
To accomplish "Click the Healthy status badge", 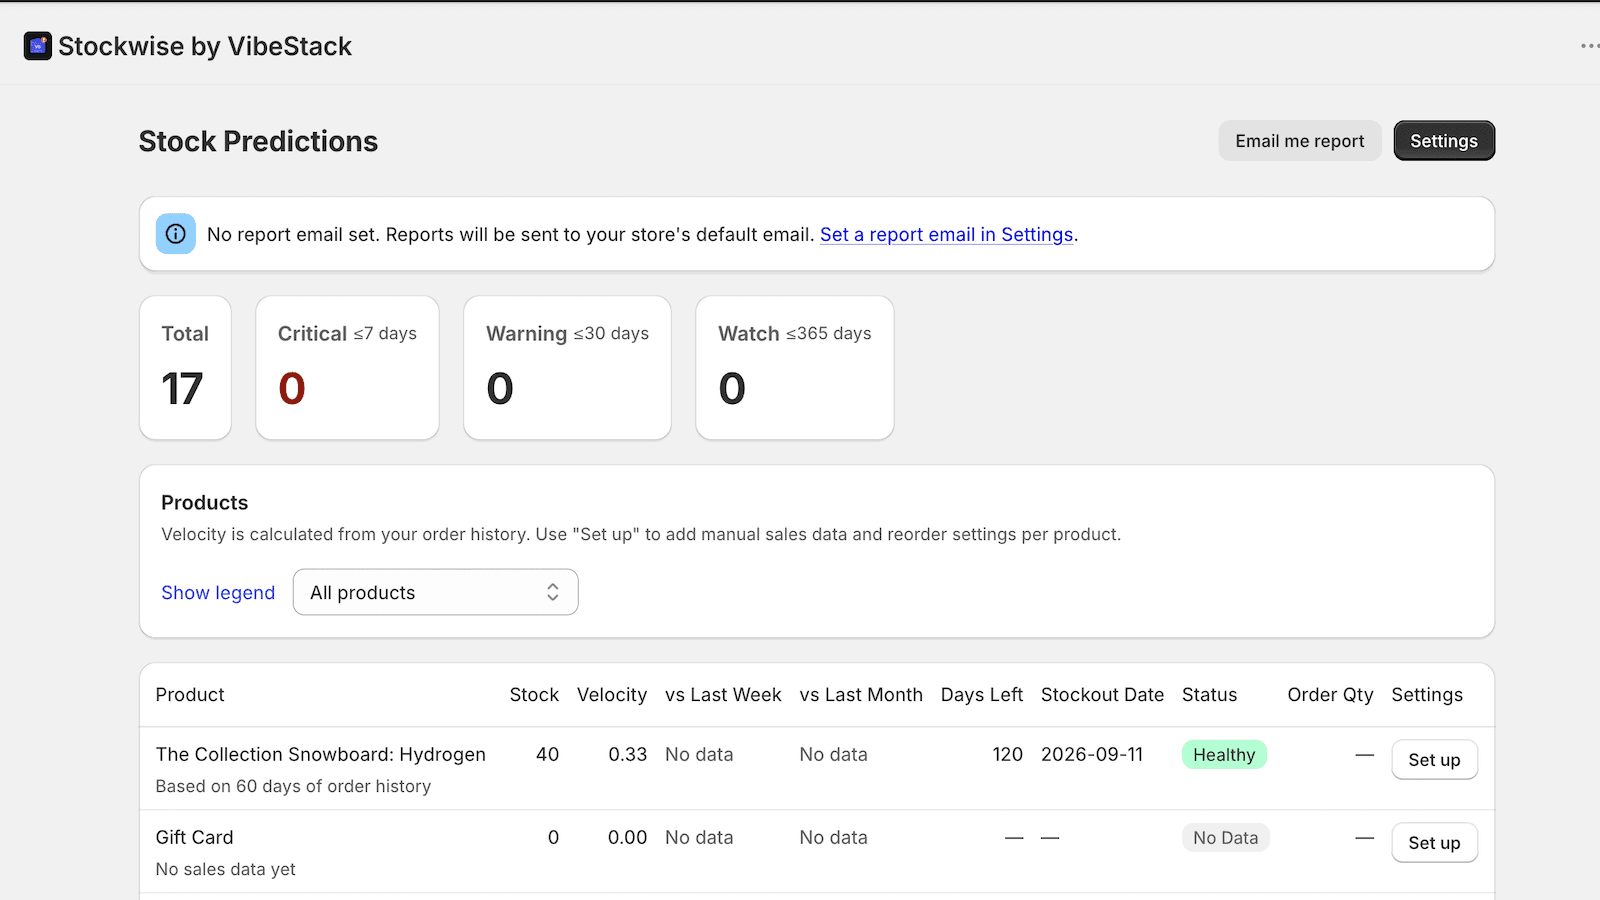I will tap(1224, 755).
